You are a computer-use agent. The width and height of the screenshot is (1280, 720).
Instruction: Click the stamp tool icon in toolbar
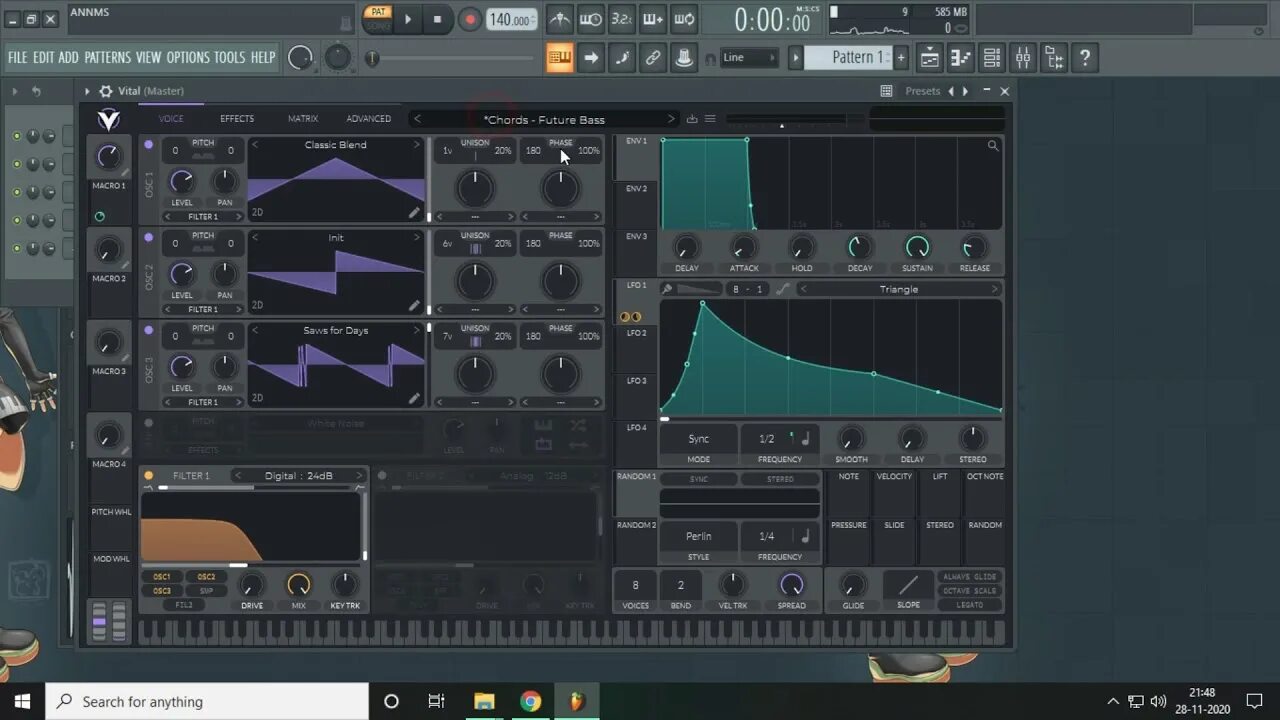tap(684, 58)
